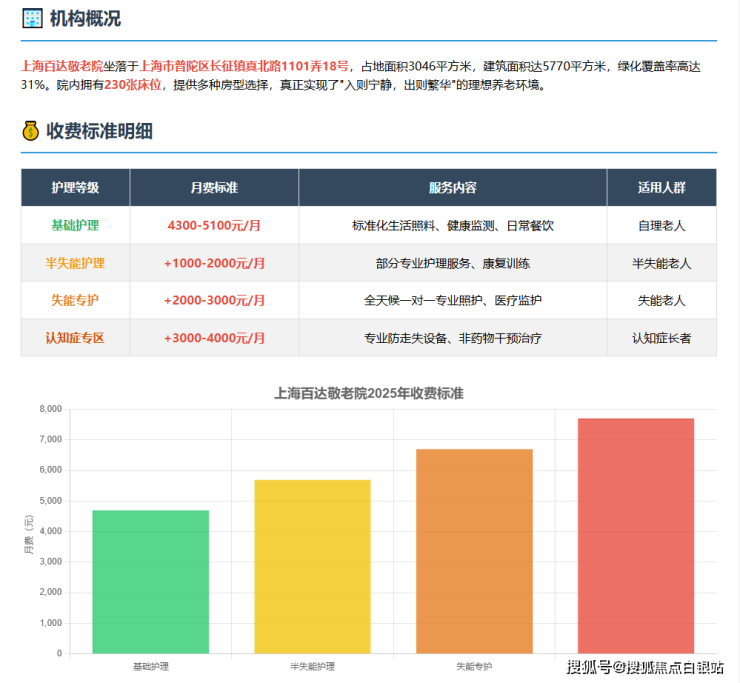This screenshot has height=683, width=740.
Task: Click the 认知症专区 table row label
Action: [x=75, y=338]
